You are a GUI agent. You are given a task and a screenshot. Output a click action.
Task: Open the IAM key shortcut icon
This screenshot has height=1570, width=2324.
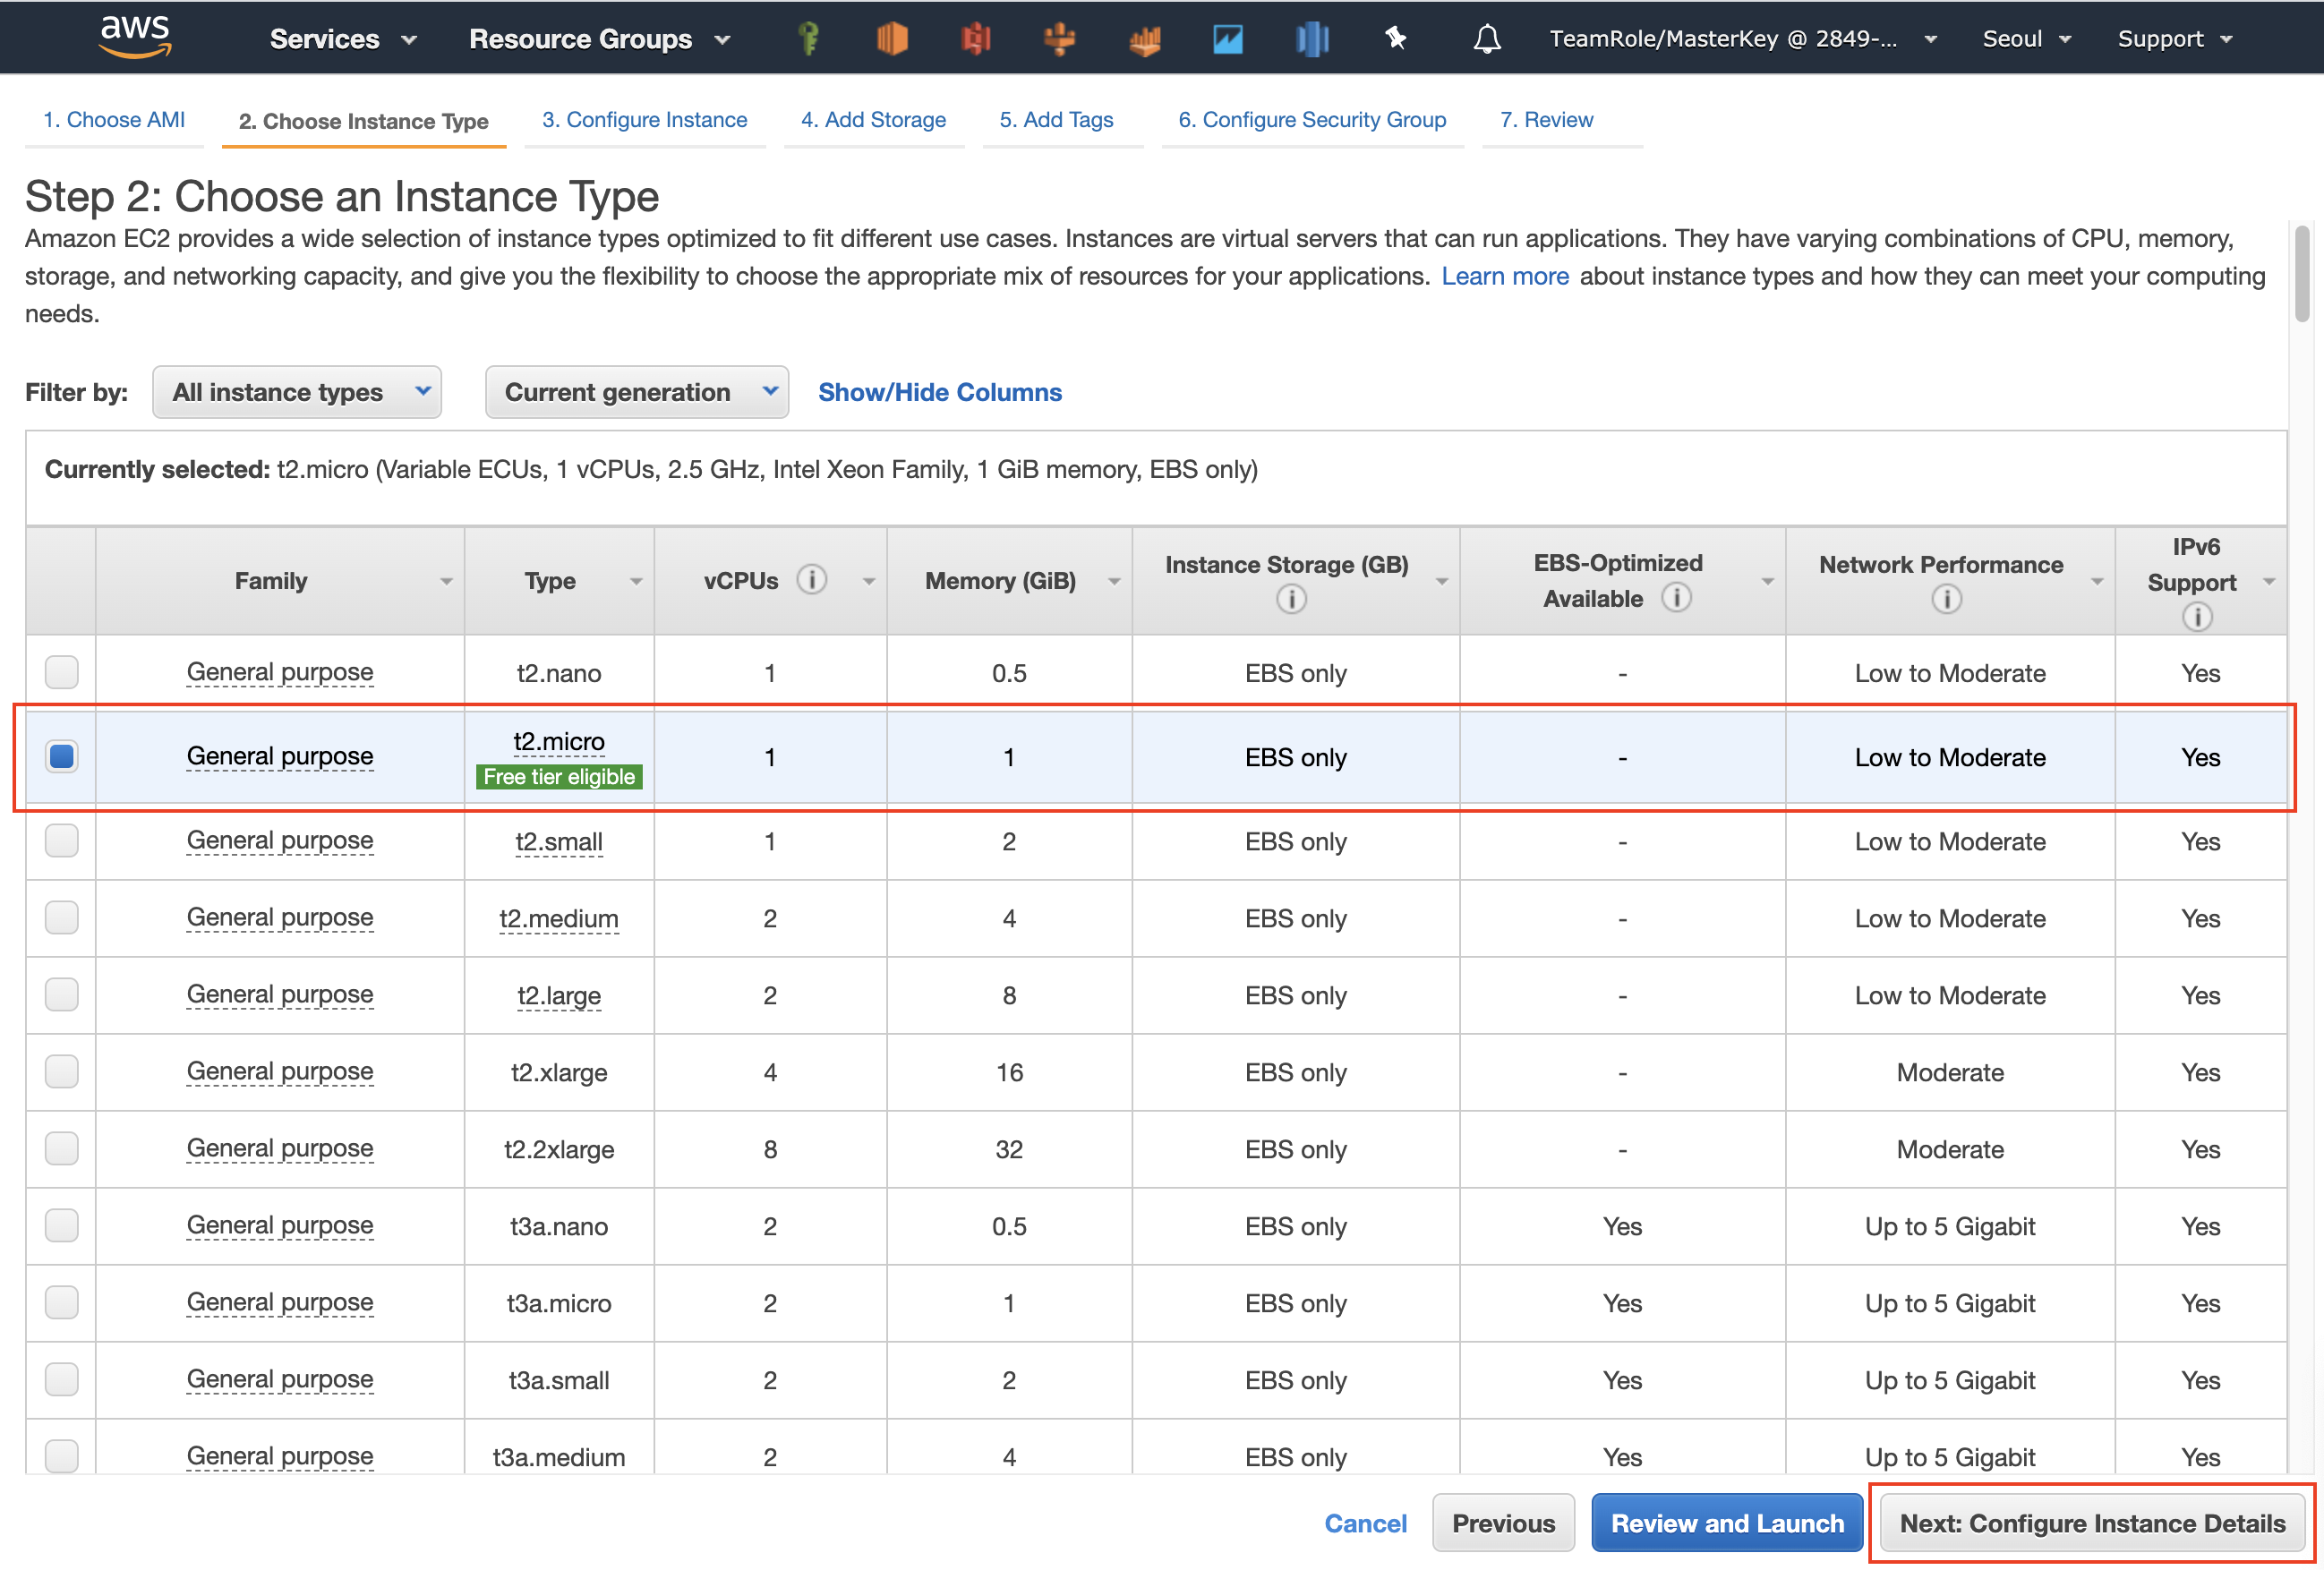click(x=809, y=39)
